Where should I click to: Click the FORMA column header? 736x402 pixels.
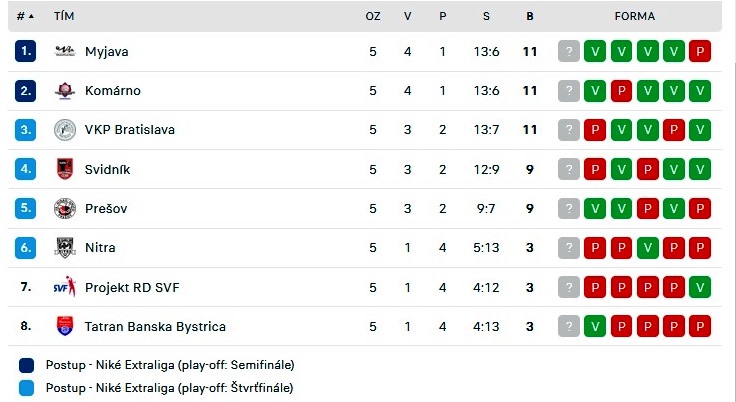coord(635,16)
